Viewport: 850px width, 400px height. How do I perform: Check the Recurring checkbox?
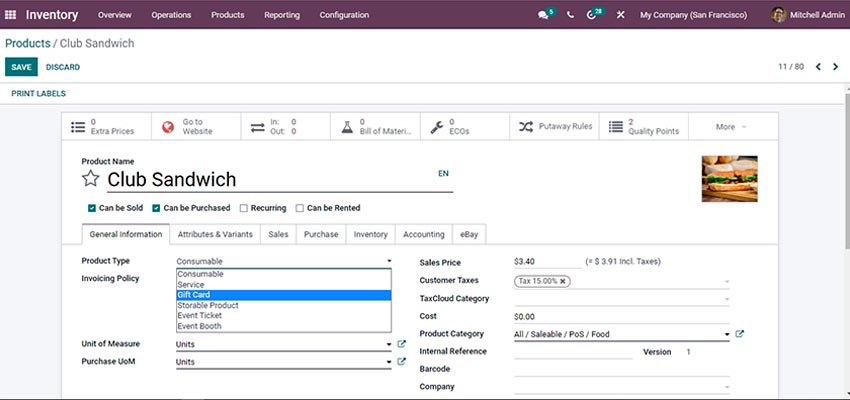243,208
